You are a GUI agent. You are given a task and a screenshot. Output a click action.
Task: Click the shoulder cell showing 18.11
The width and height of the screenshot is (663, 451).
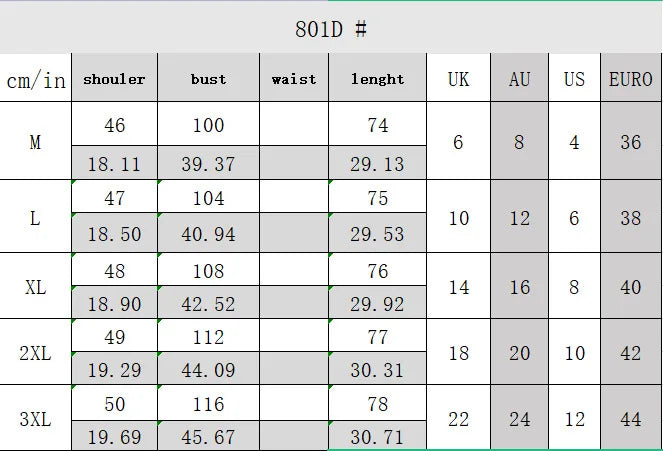[114, 164]
